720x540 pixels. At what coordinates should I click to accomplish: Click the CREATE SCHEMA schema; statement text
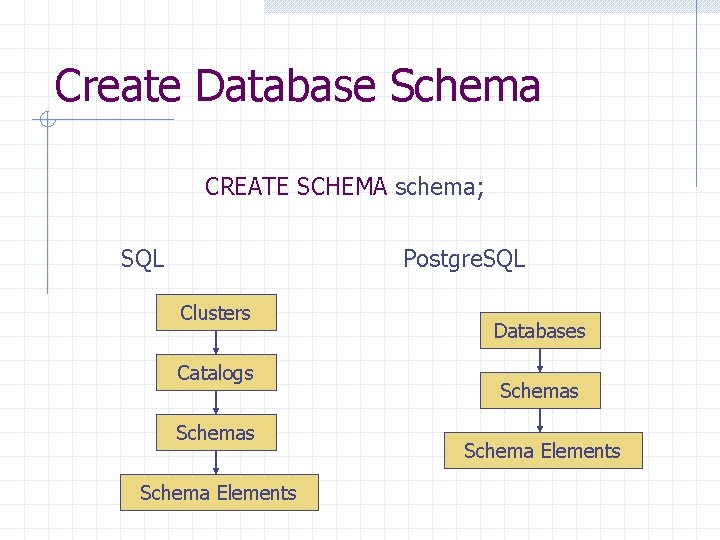pyautogui.click(x=344, y=187)
